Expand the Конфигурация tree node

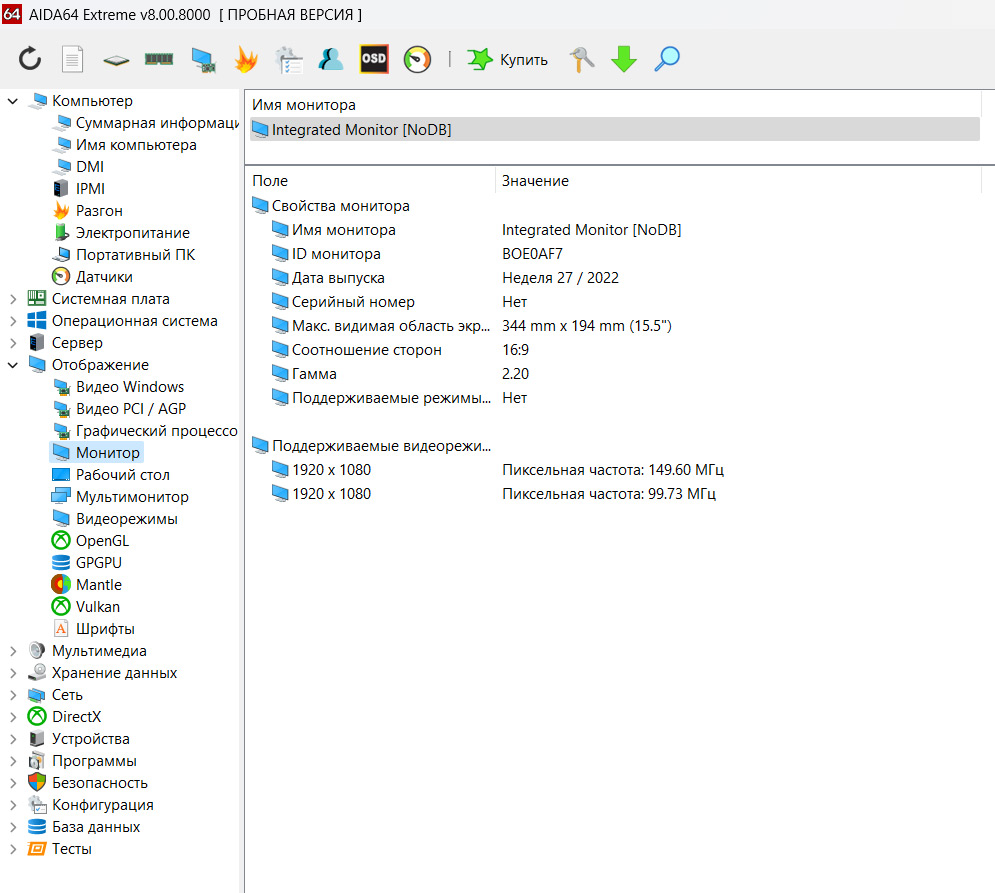13,805
